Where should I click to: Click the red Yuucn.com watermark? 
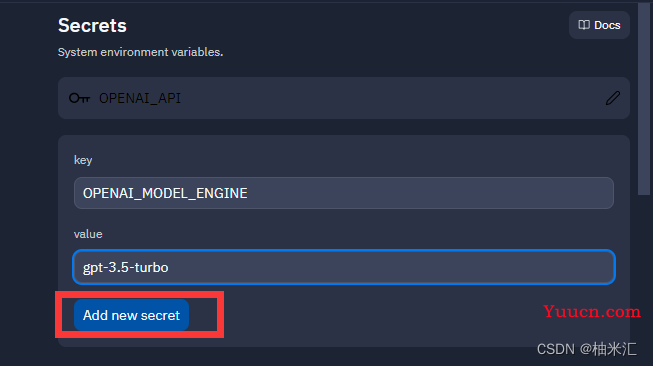[592, 311]
